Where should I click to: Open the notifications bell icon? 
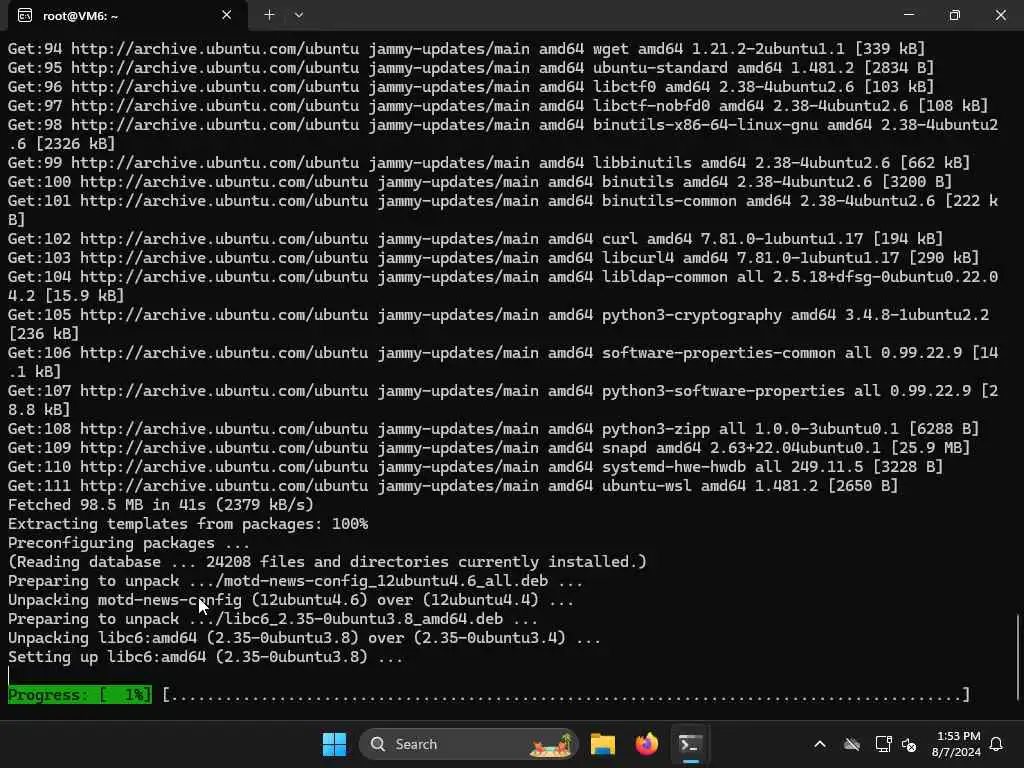pyautogui.click(x=997, y=744)
